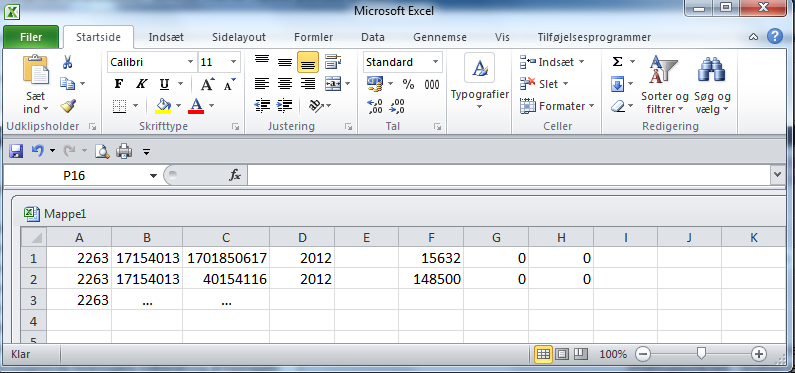This screenshot has height=373, width=795.
Task: Apply accounting currency format
Action: [x=375, y=84]
